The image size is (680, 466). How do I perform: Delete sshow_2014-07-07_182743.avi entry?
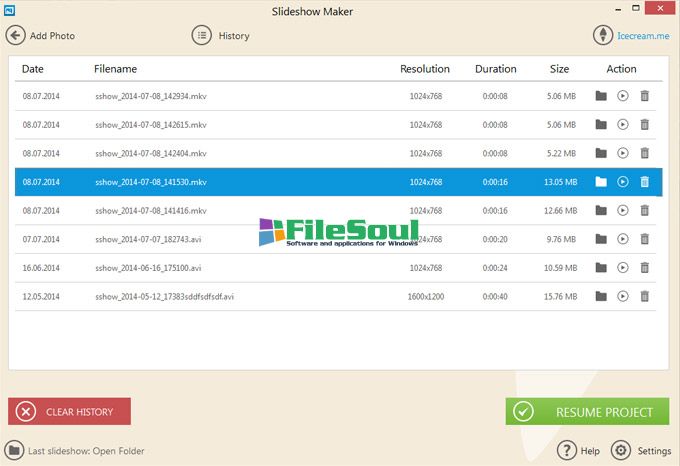tap(645, 240)
